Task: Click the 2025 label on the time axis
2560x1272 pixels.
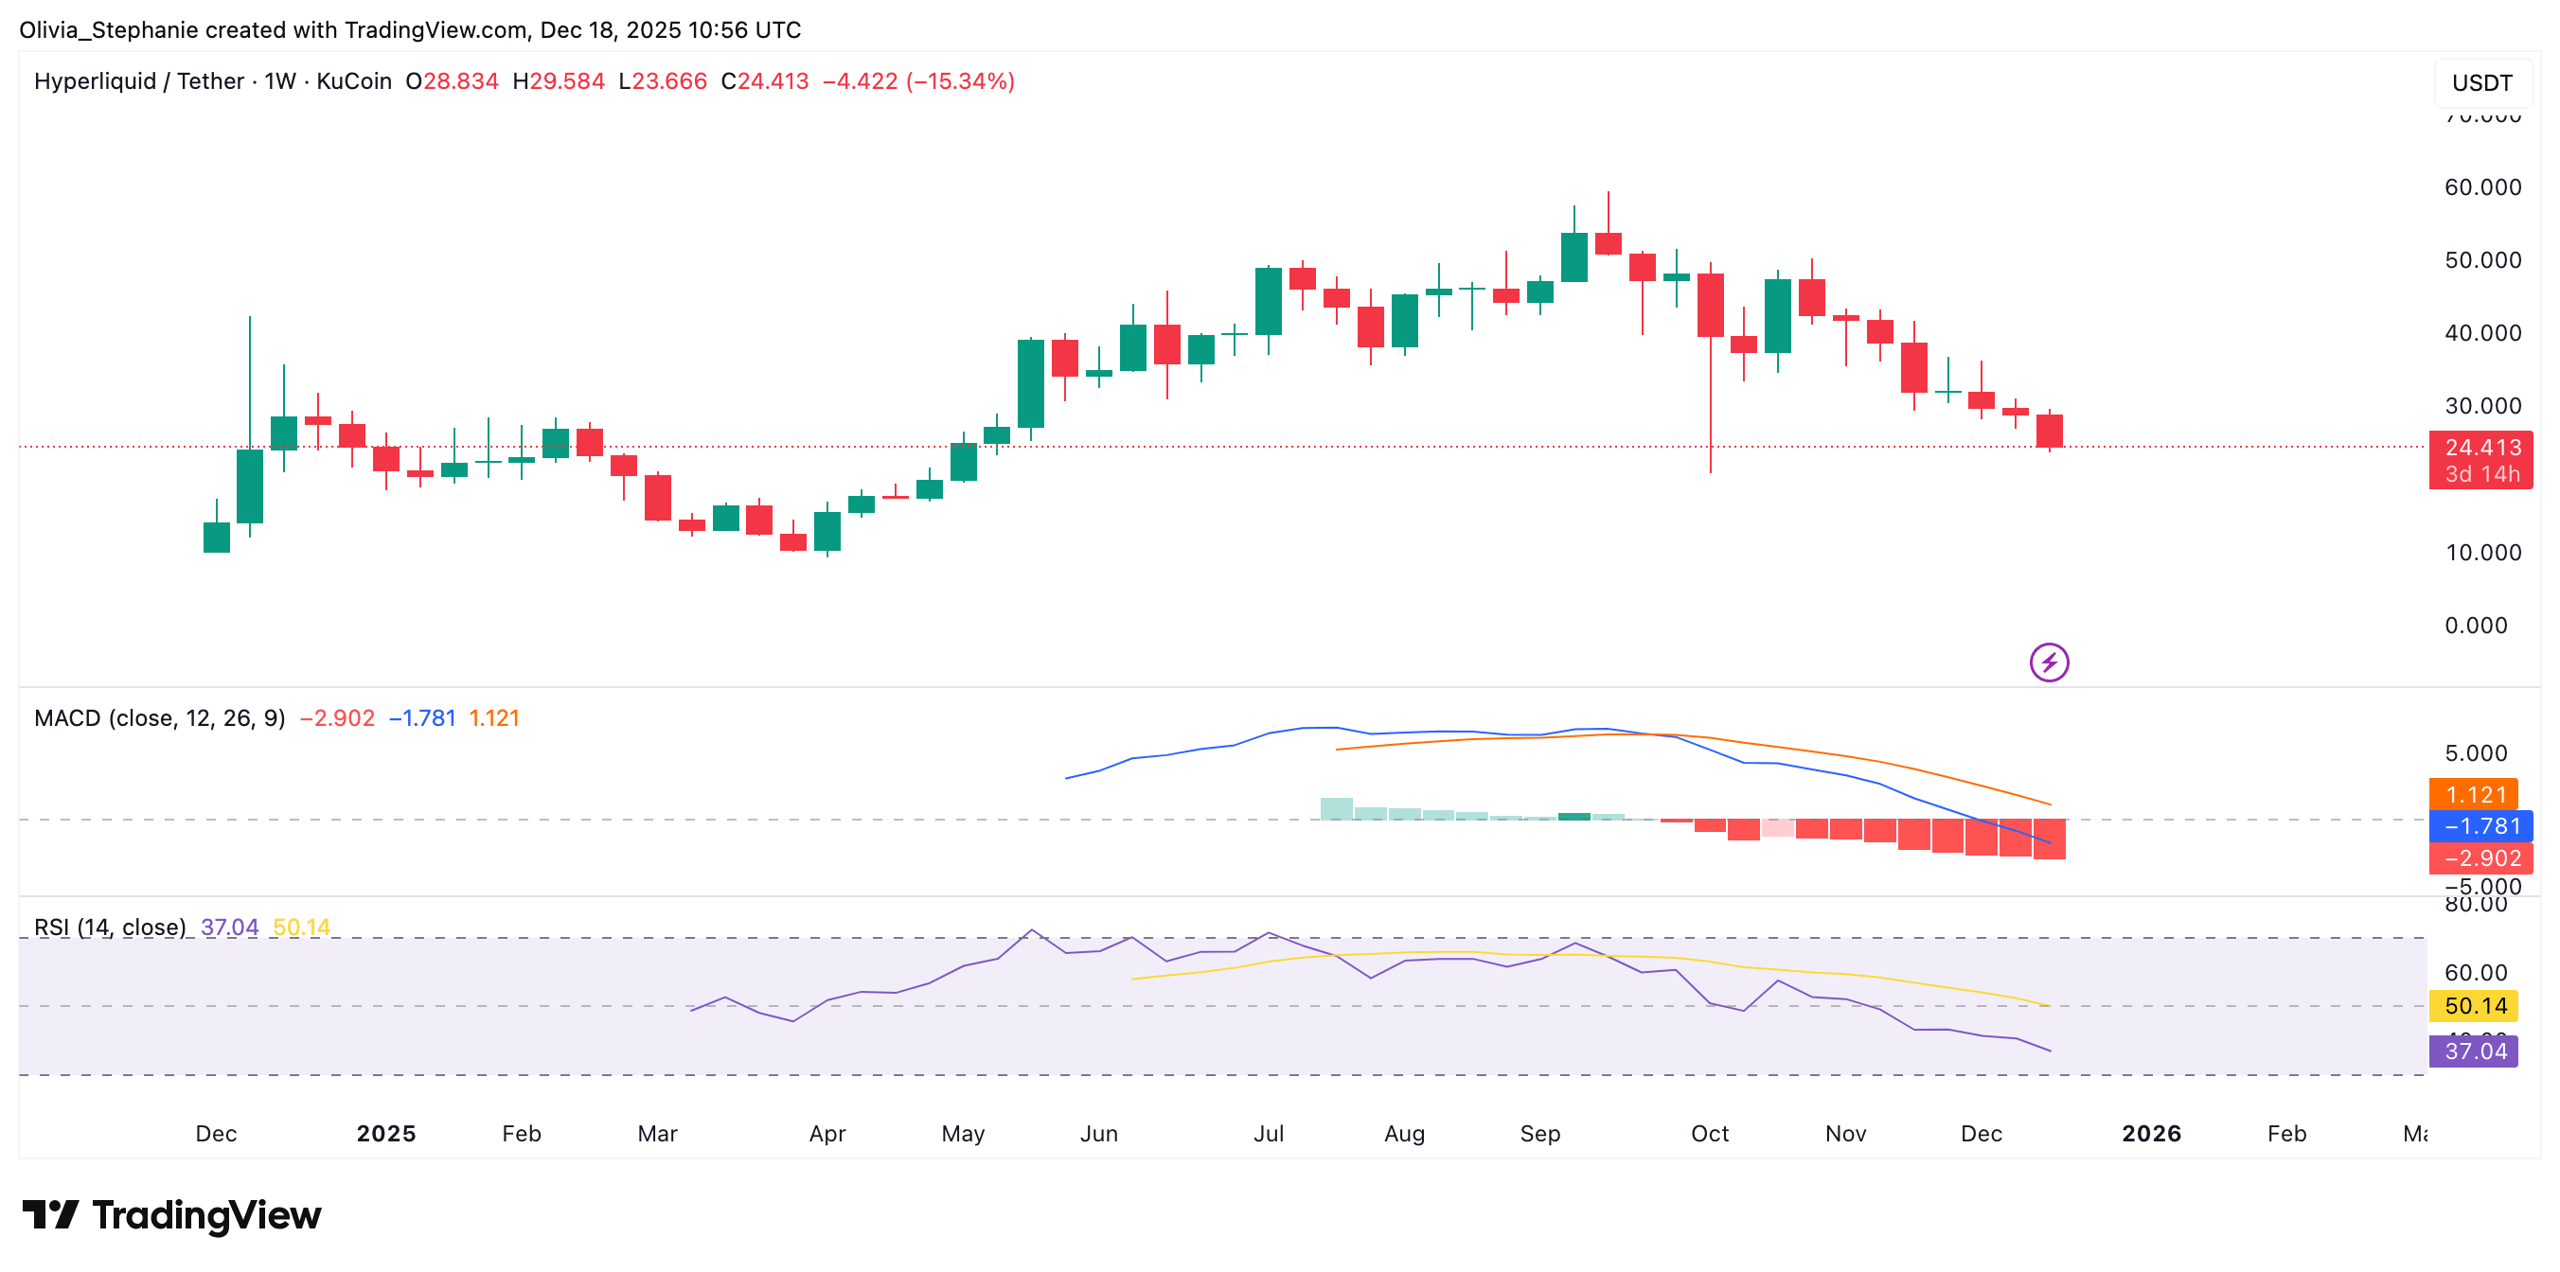Action: pyautogui.click(x=388, y=1134)
